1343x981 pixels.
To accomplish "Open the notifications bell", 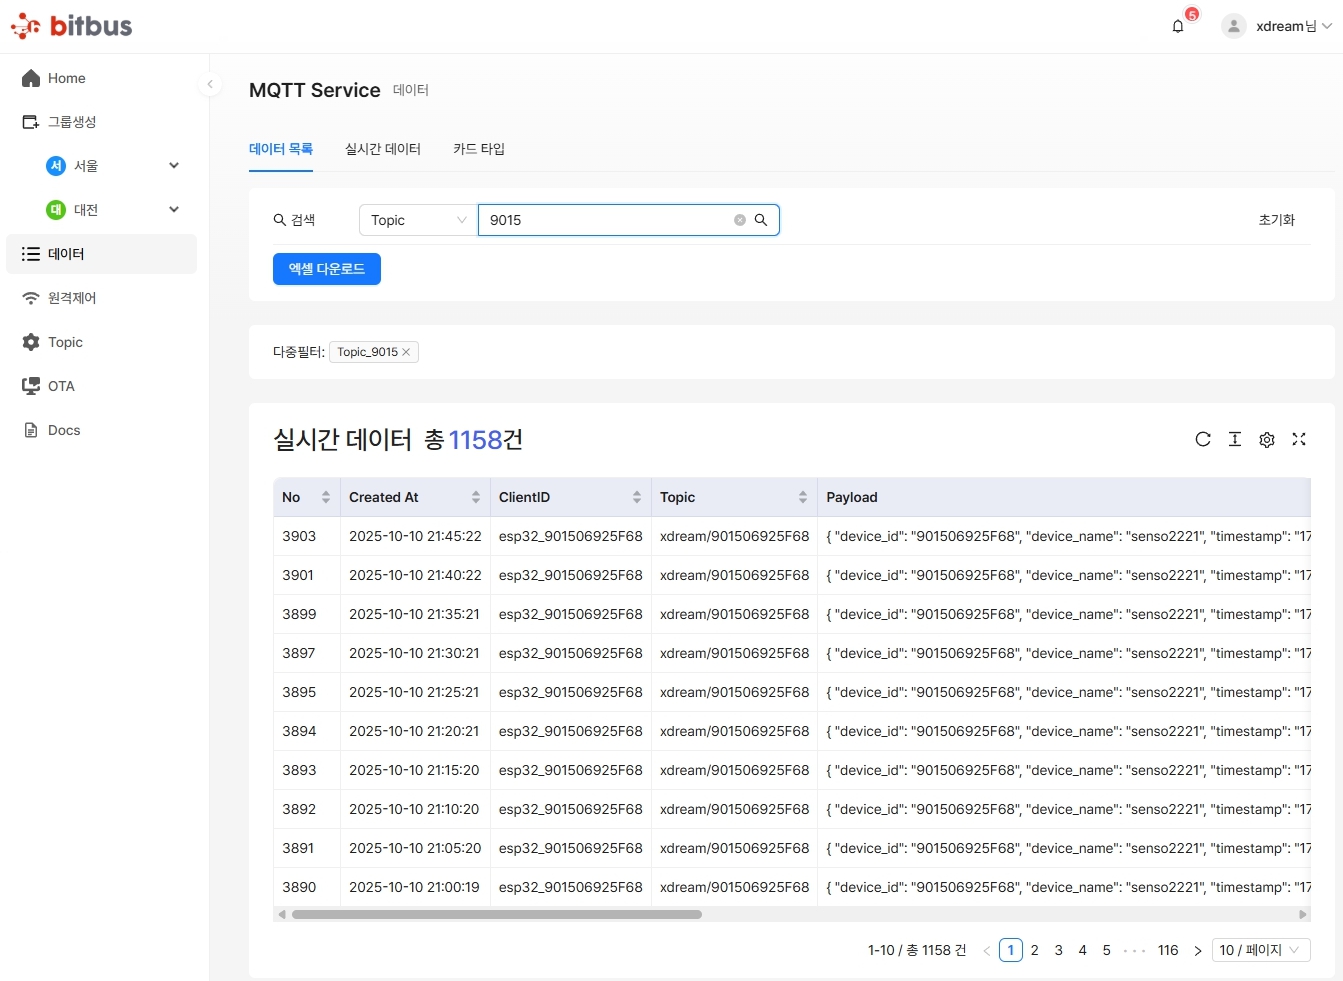I will (x=1178, y=26).
